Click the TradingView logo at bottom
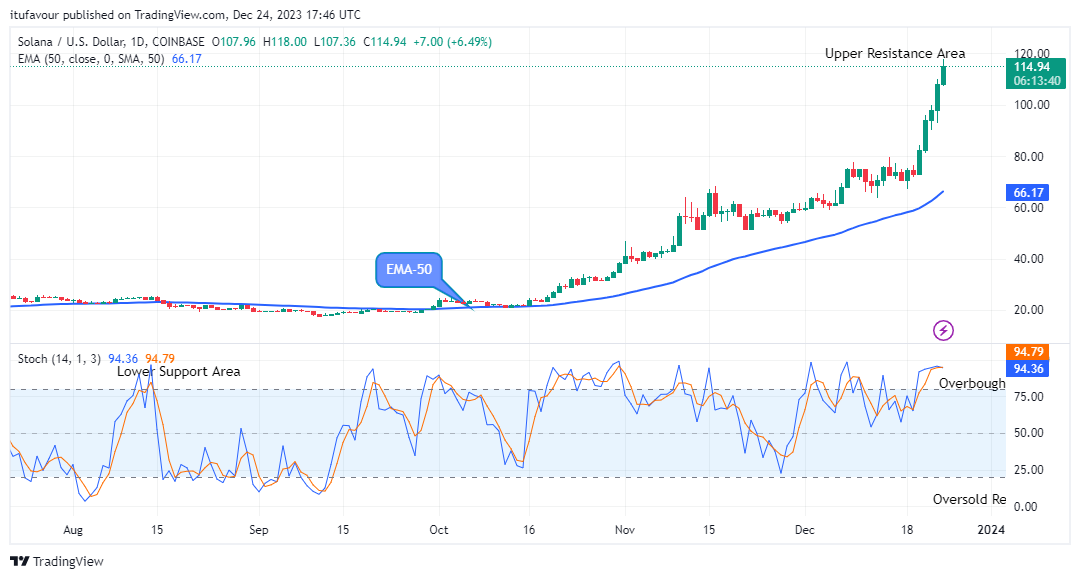Viewport: 1080px width, 579px height. click(x=58, y=561)
